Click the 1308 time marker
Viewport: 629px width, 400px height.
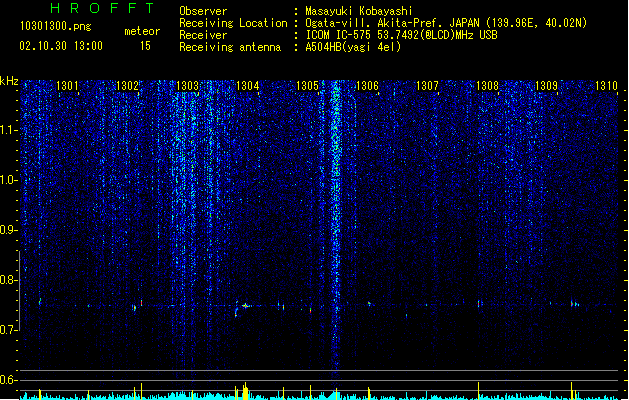pyautogui.click(x=487, y=85)
